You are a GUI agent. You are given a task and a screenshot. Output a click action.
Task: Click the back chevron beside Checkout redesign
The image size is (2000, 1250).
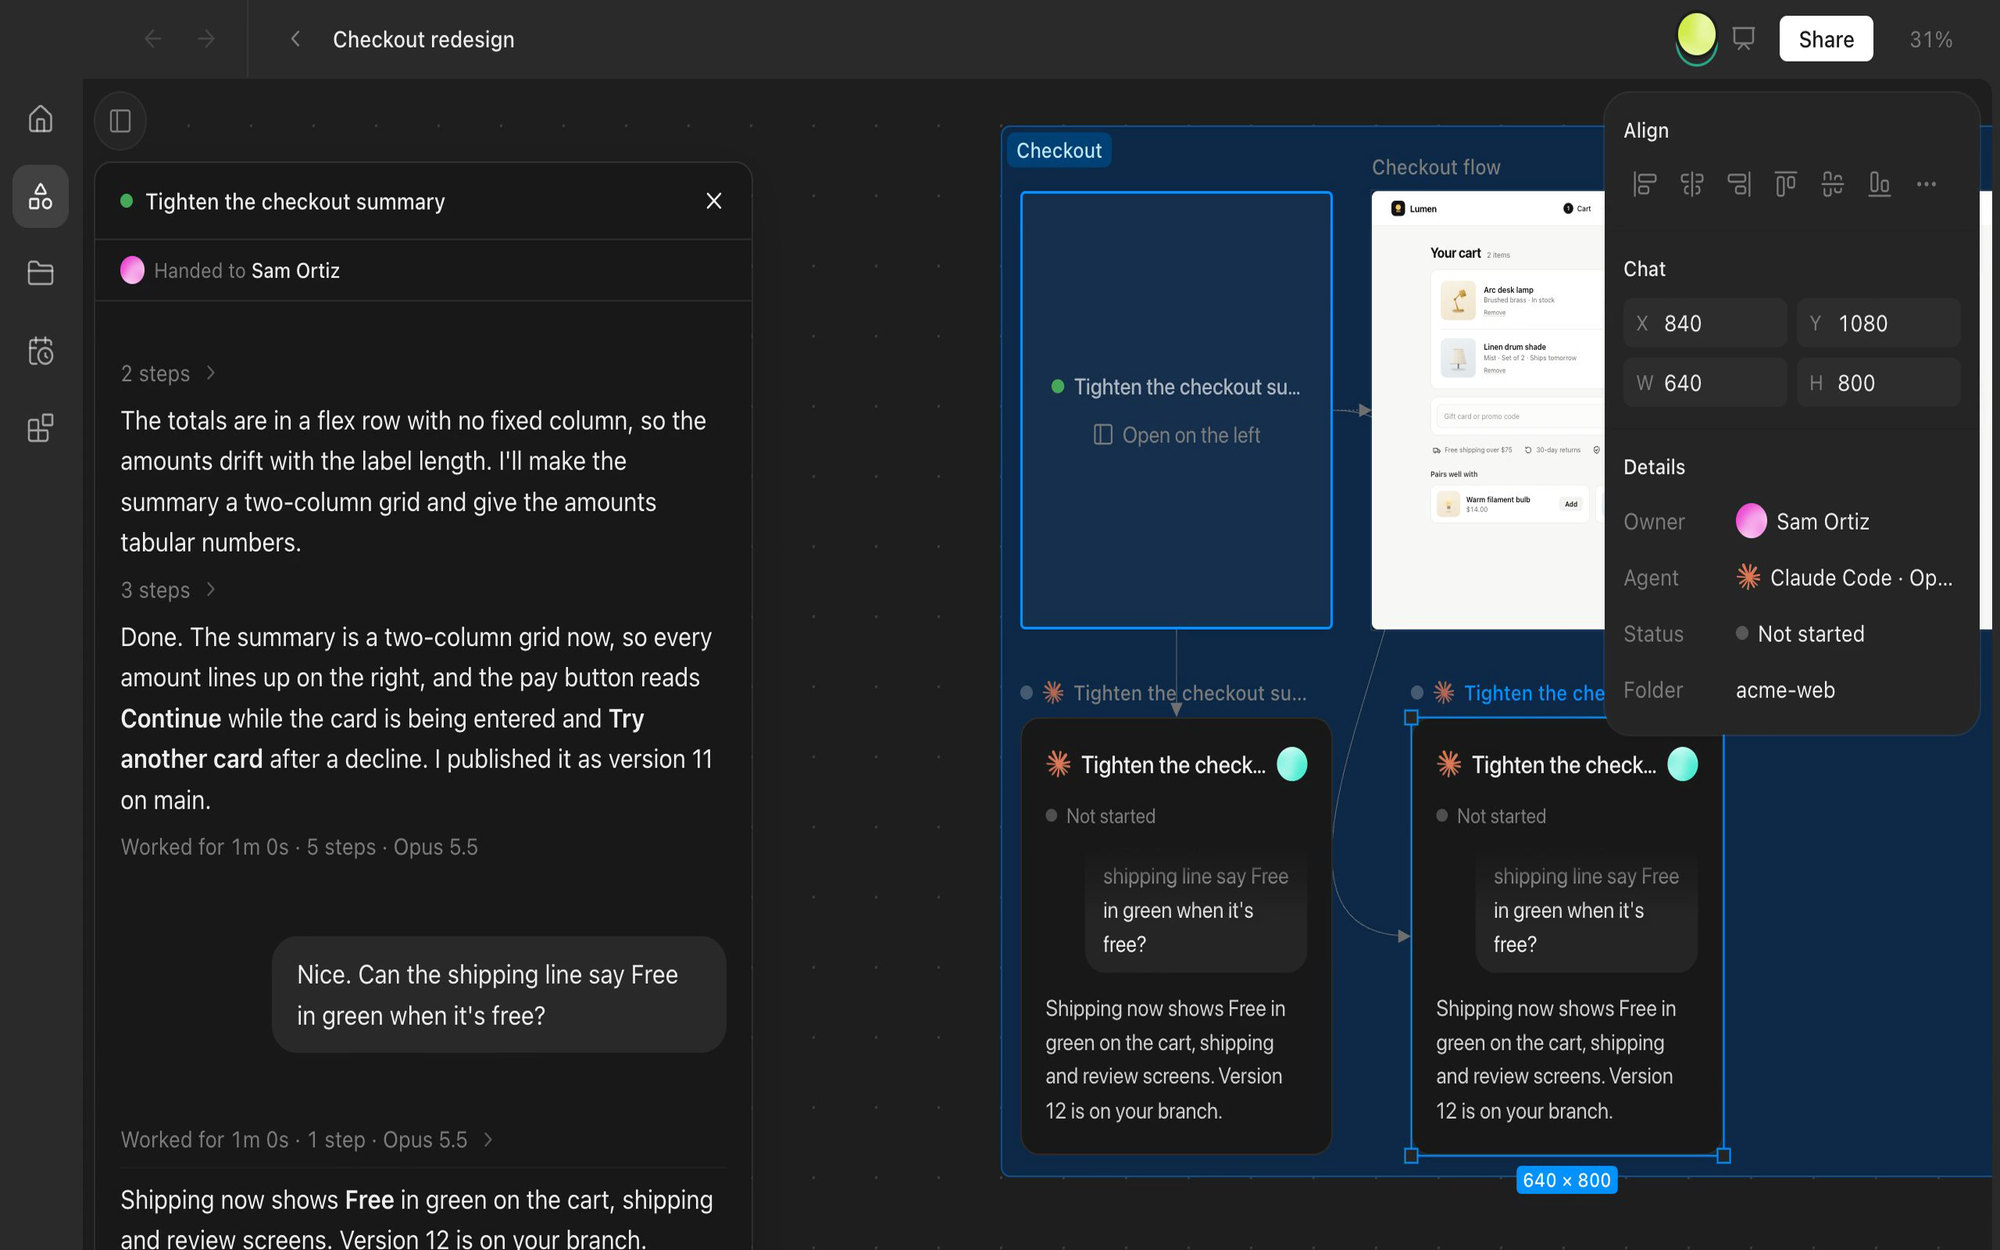(295, 39)
